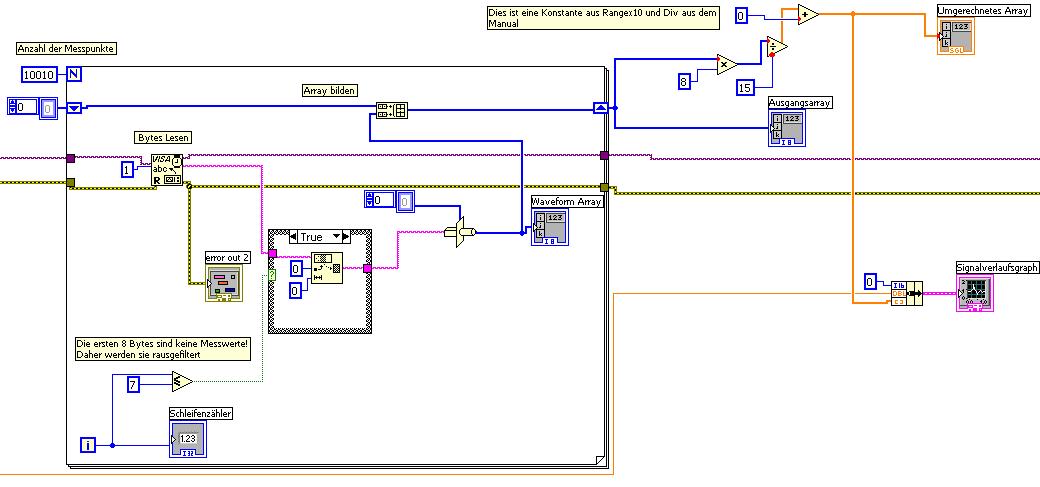The height and width of the screenshot is (487, 1040).
Task: Go to previous case with left arrow
Action: click(294, 237)
